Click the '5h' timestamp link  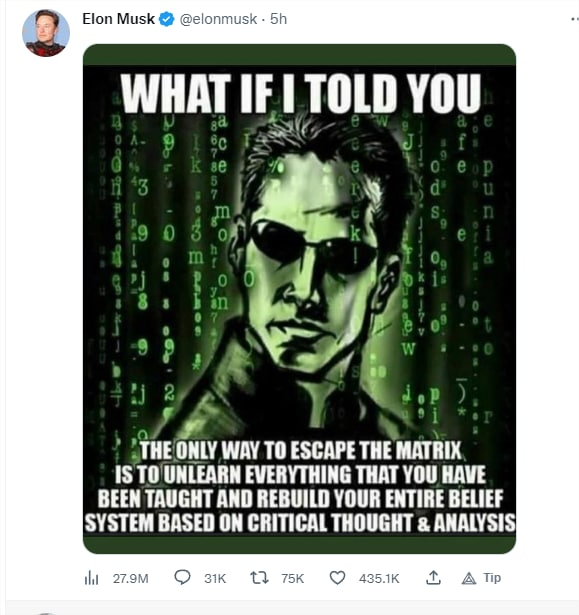click(x=279, y=19)
